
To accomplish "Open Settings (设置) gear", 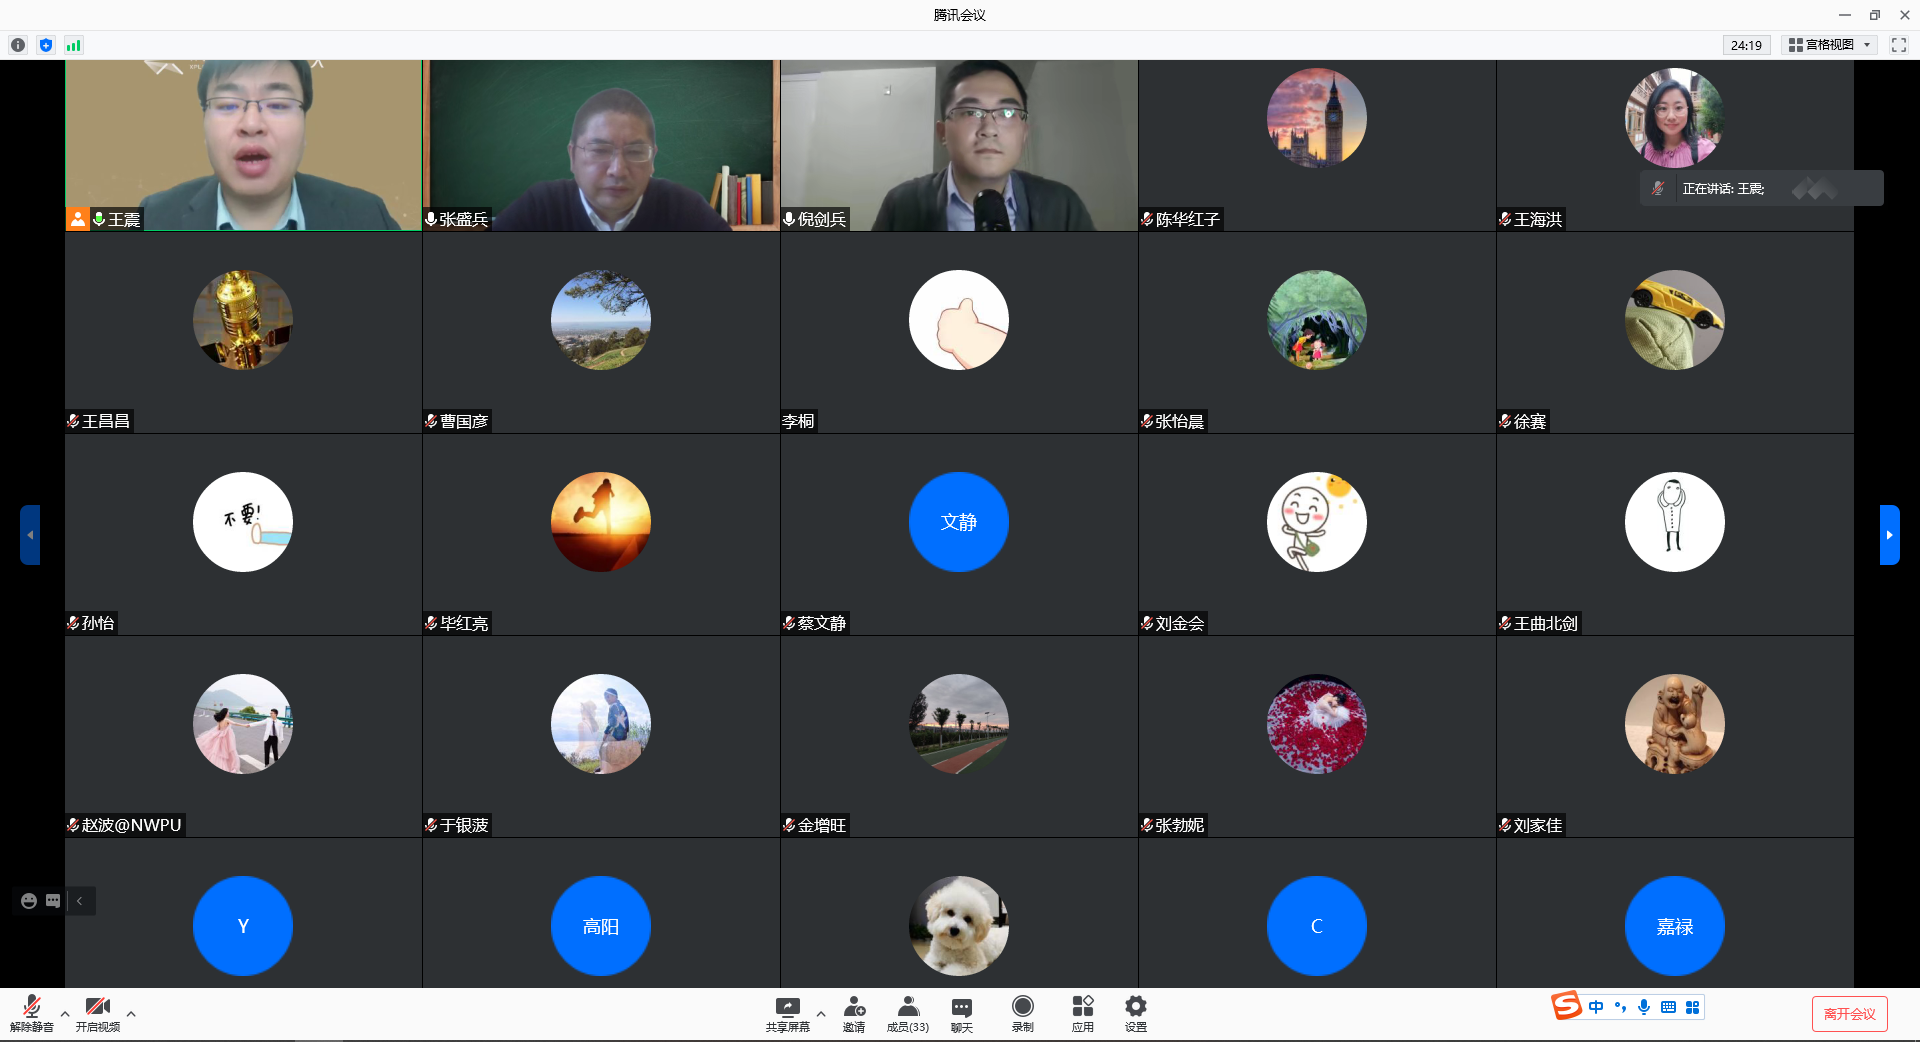I will 1136,1012.
